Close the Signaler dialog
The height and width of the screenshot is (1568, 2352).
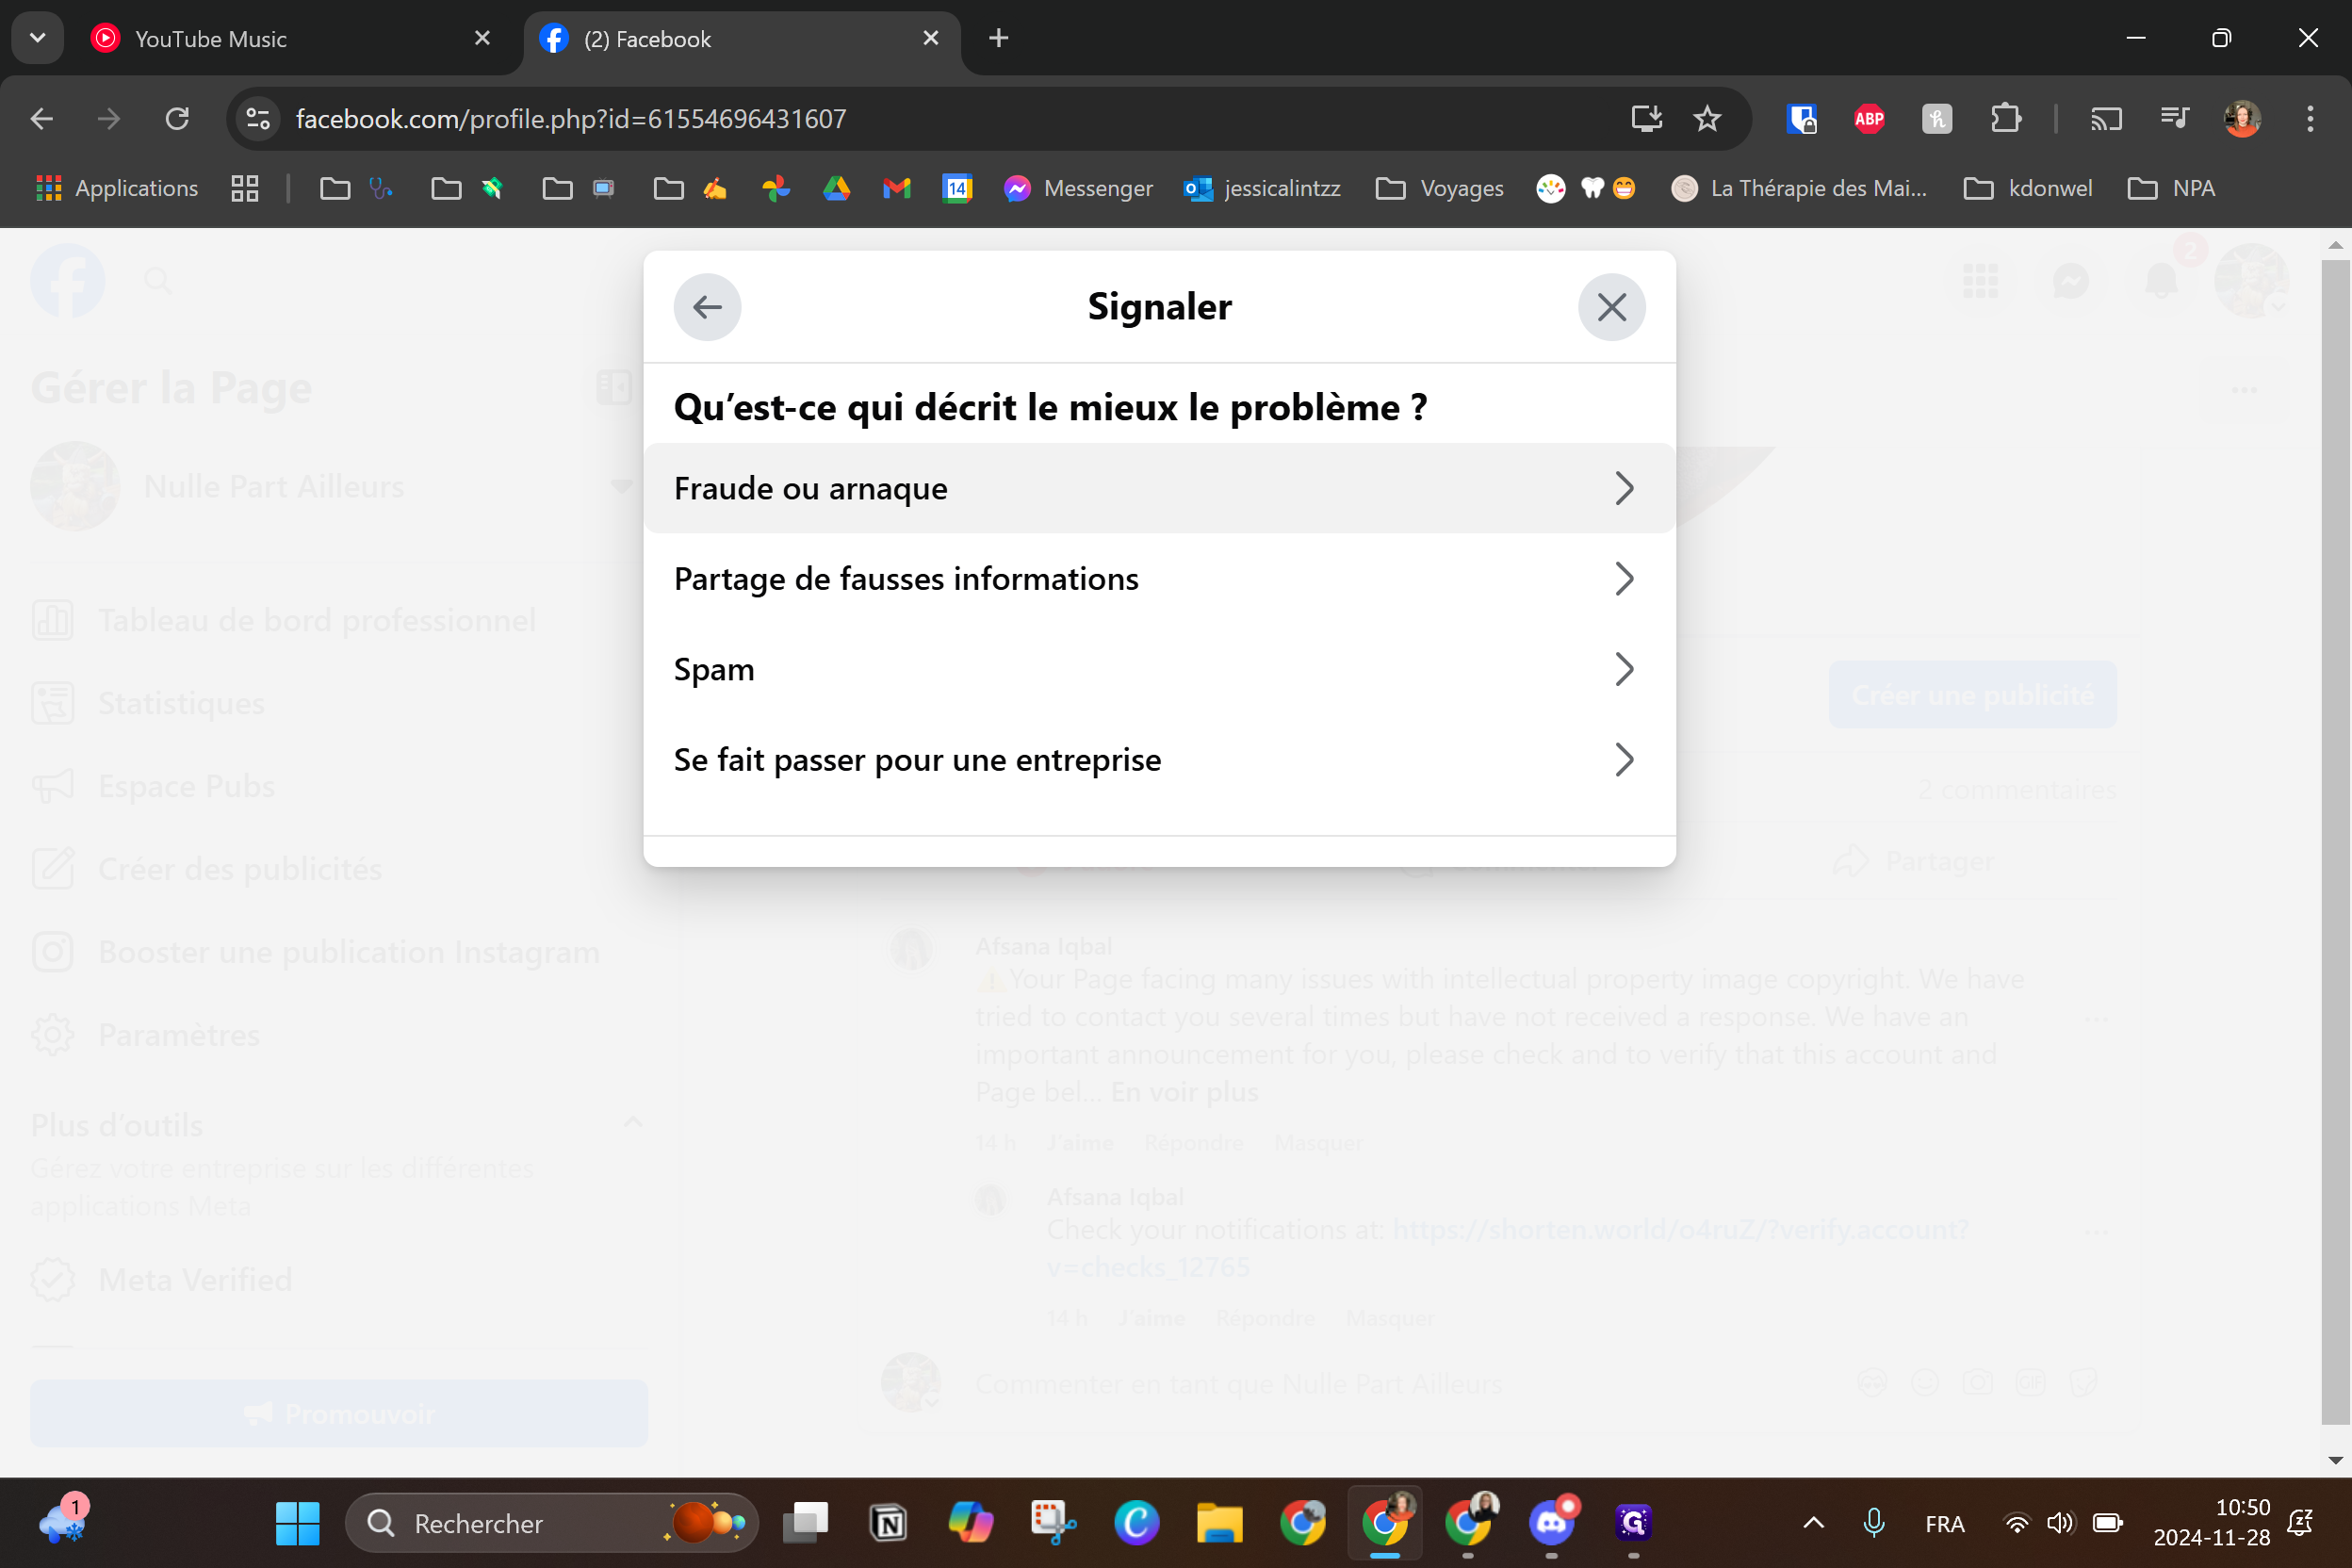[1611, 307]
